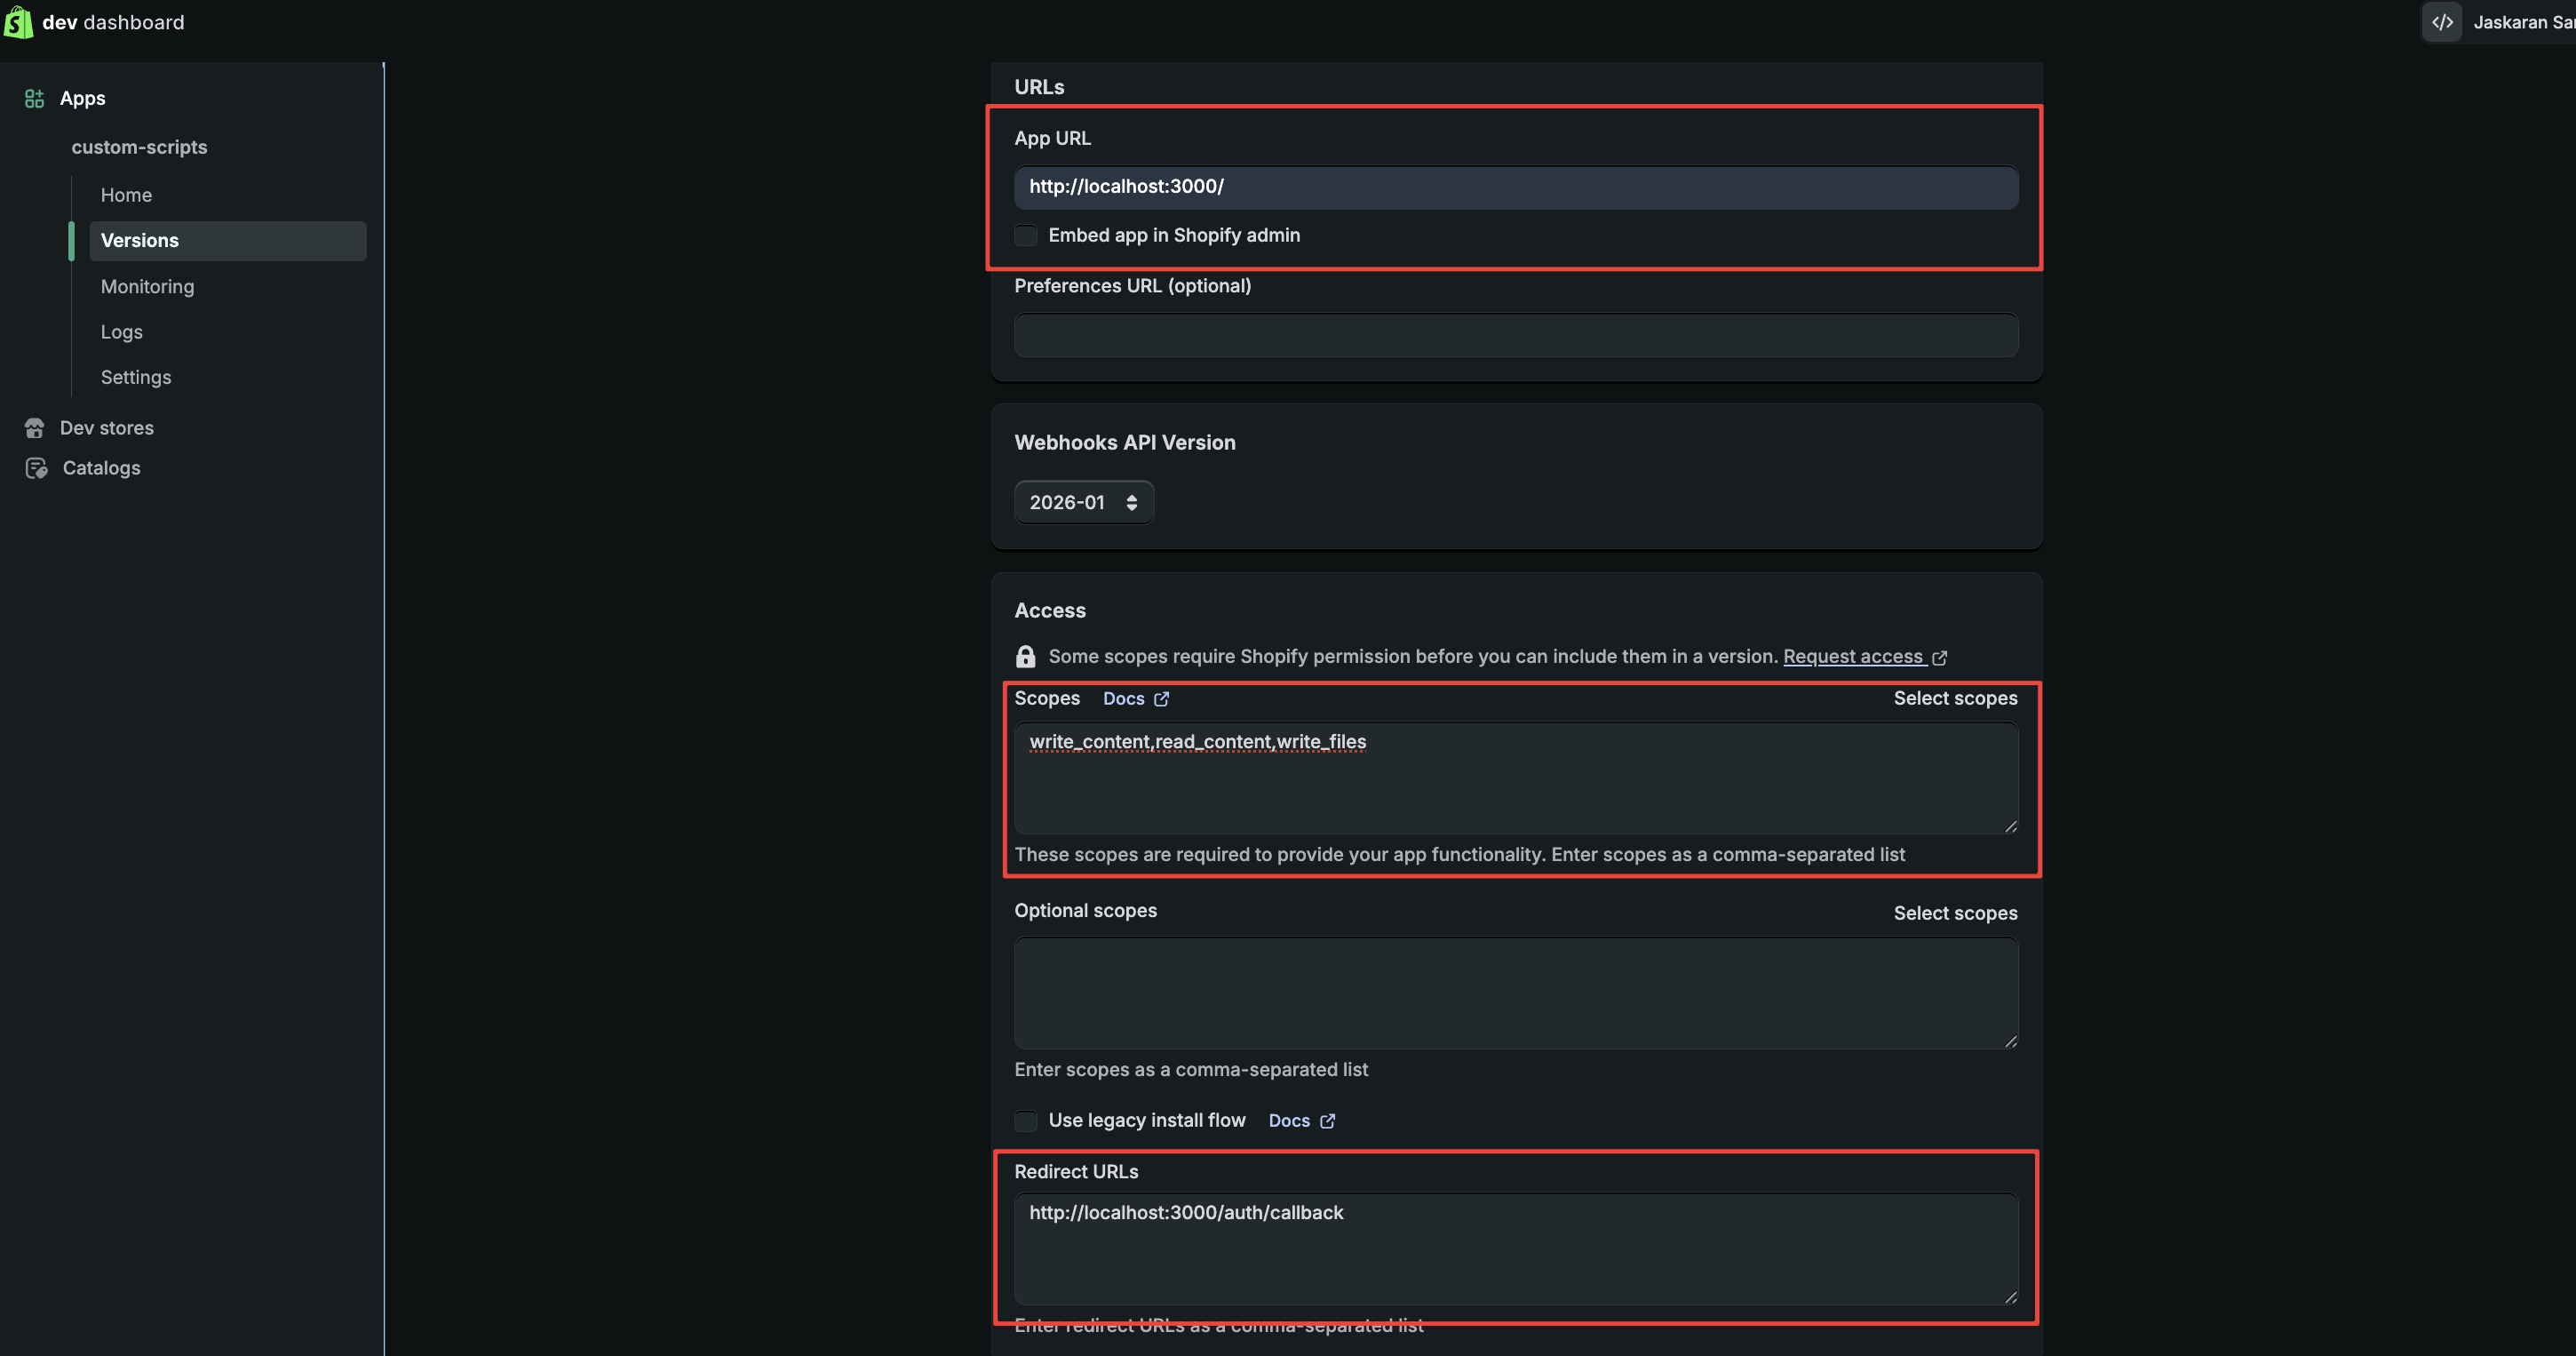Open the Logs section in the sidebar

coord(121,331)
